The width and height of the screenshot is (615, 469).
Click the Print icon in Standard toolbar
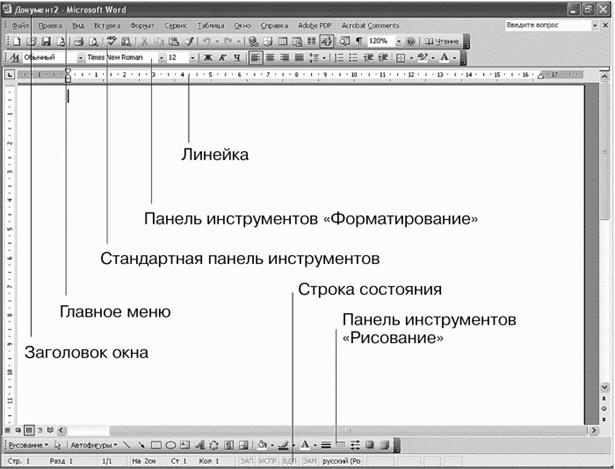pyautogui.click(x=79, y=41)
